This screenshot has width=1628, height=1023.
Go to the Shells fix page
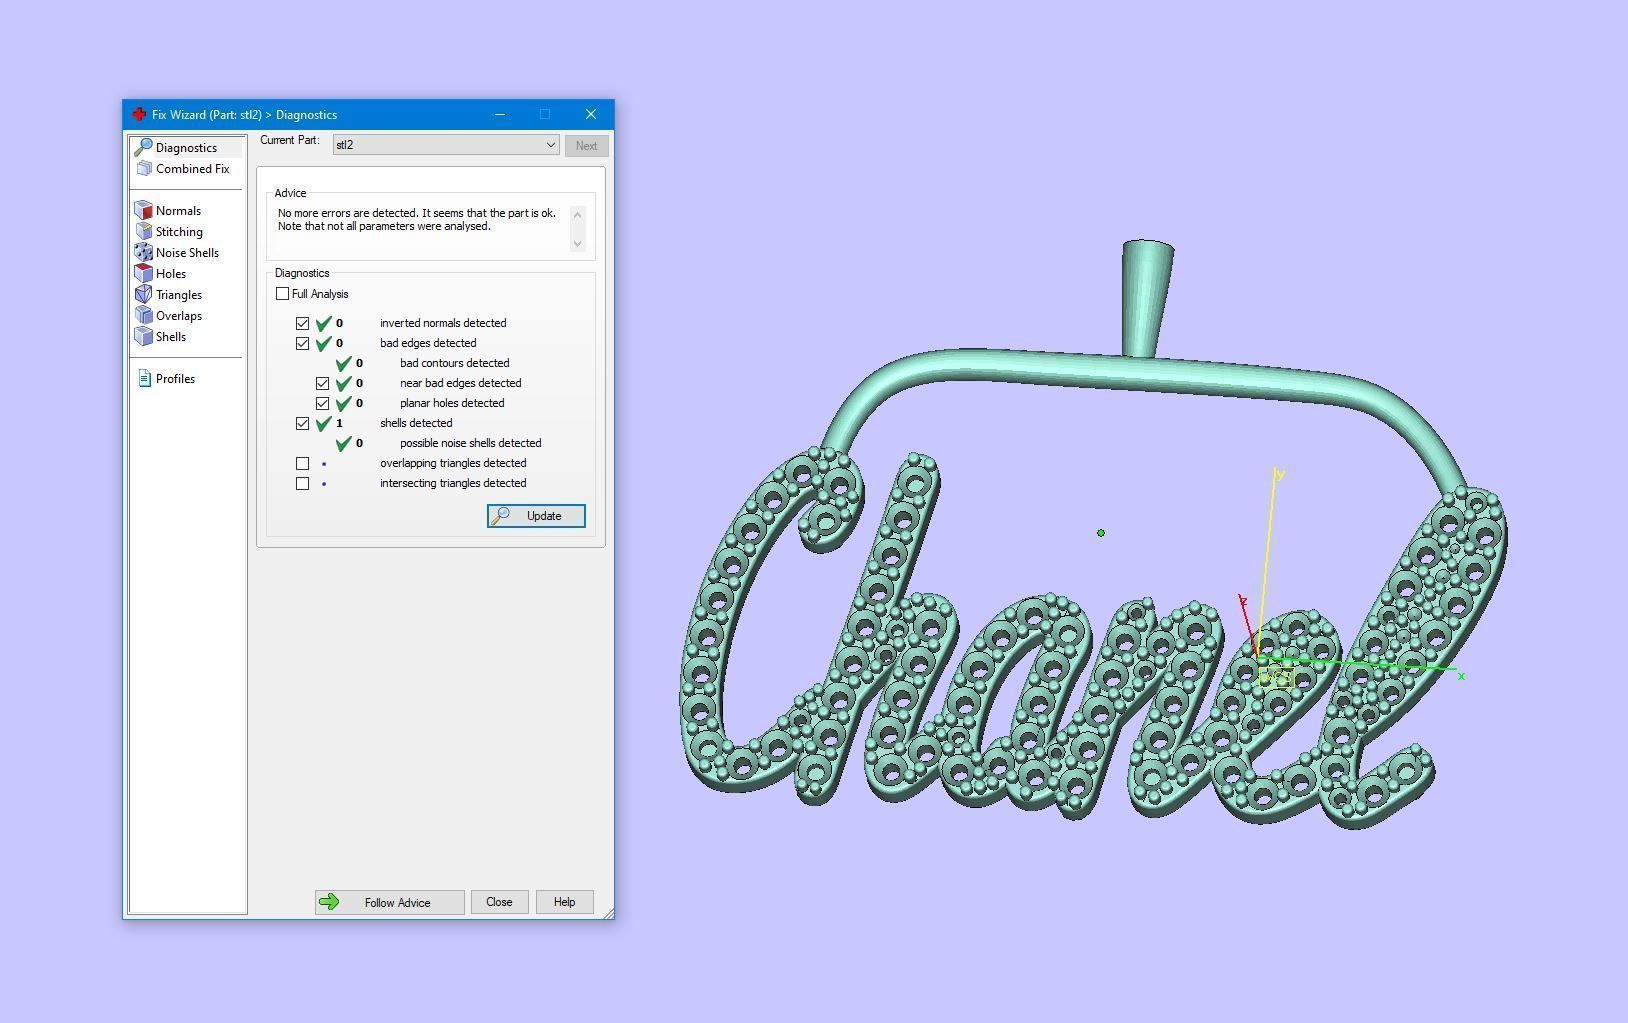(x=171, y=337)
